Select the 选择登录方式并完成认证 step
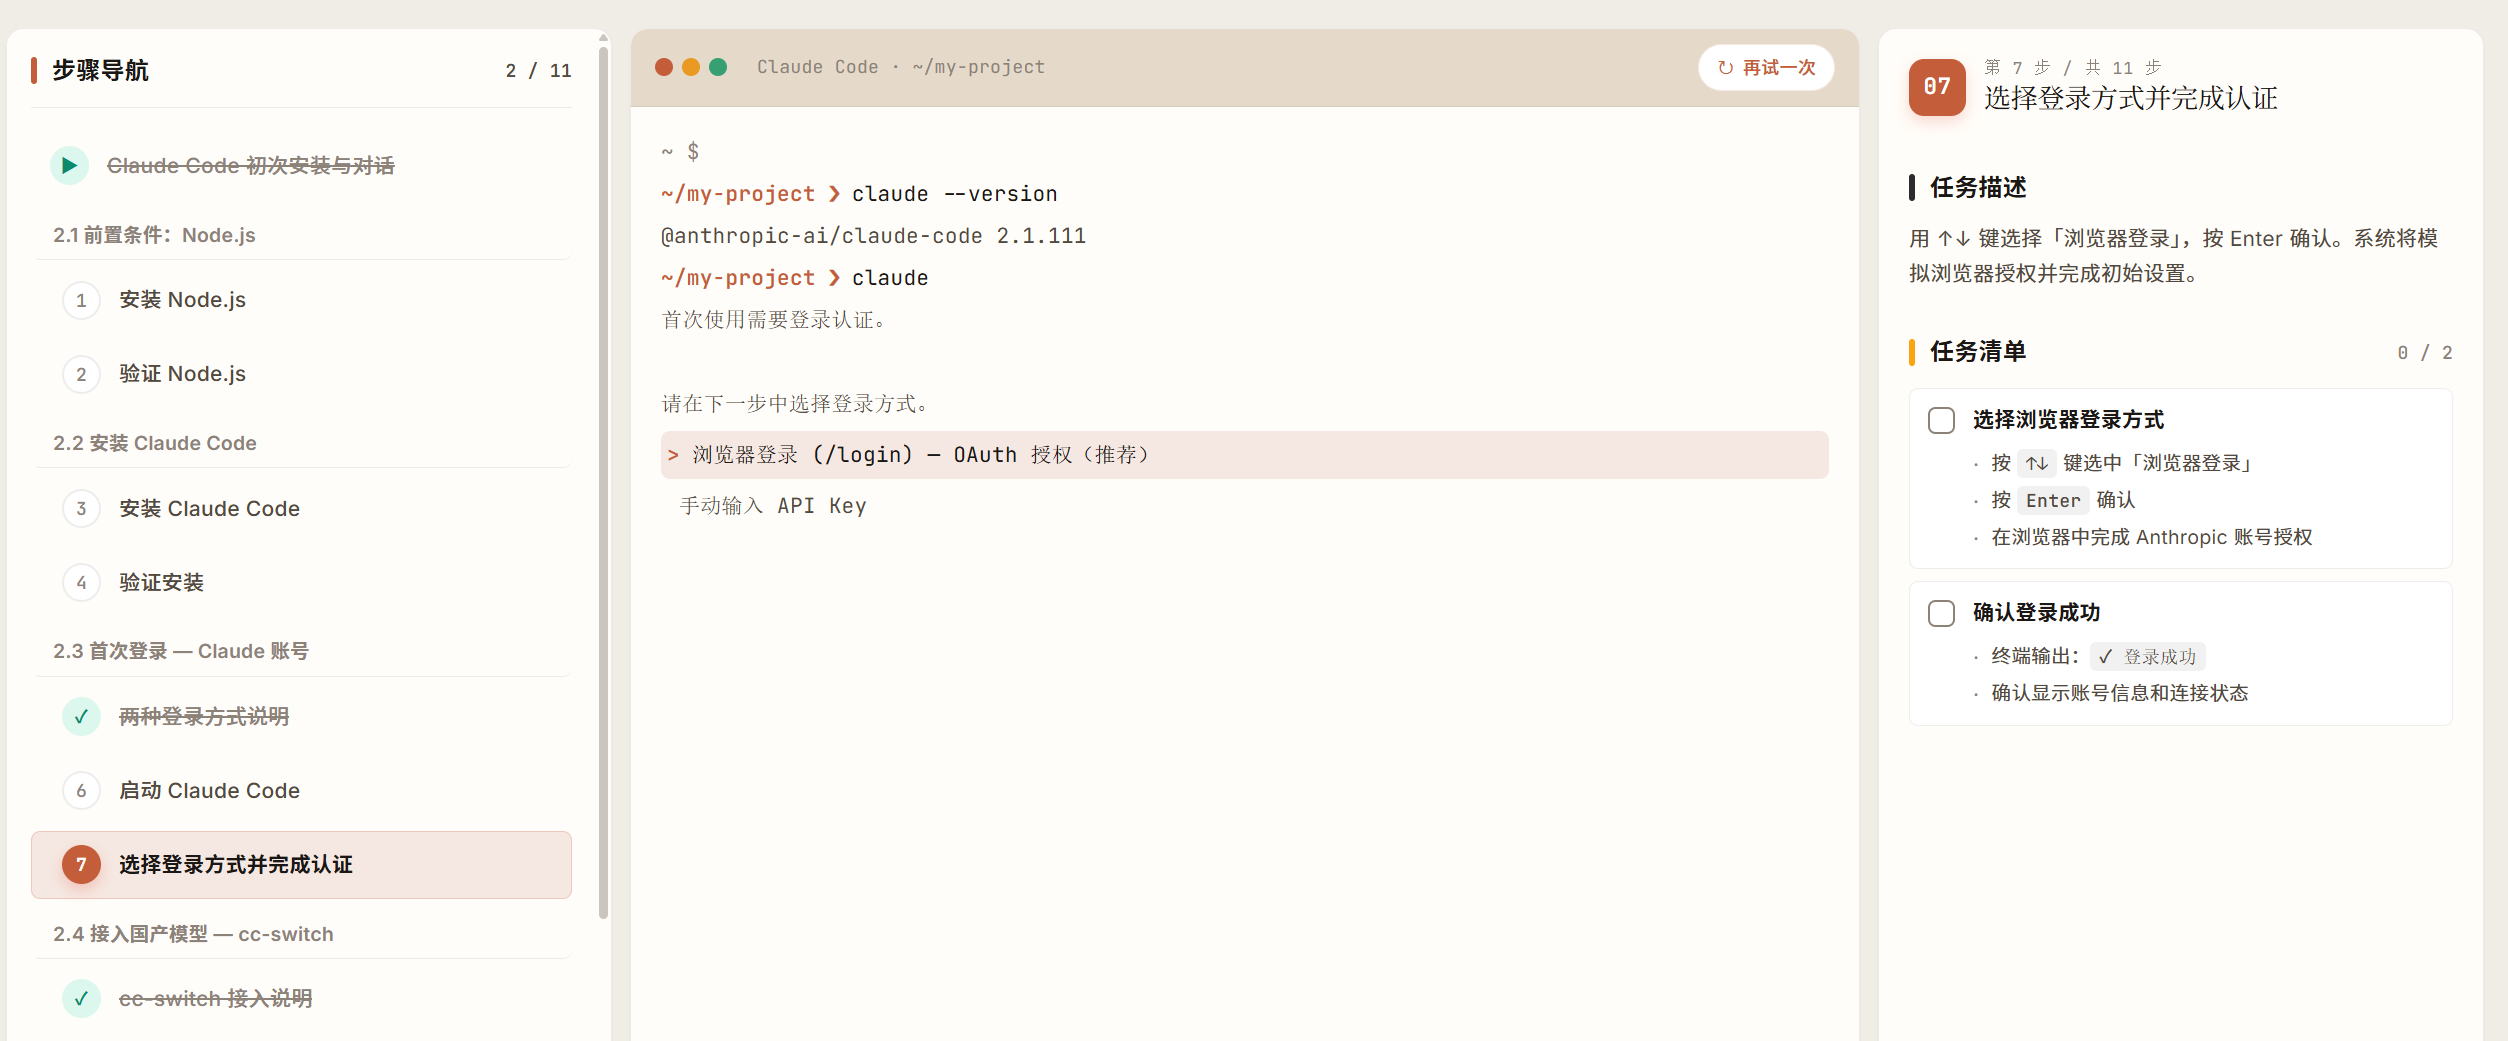 (x=301, y=864)
